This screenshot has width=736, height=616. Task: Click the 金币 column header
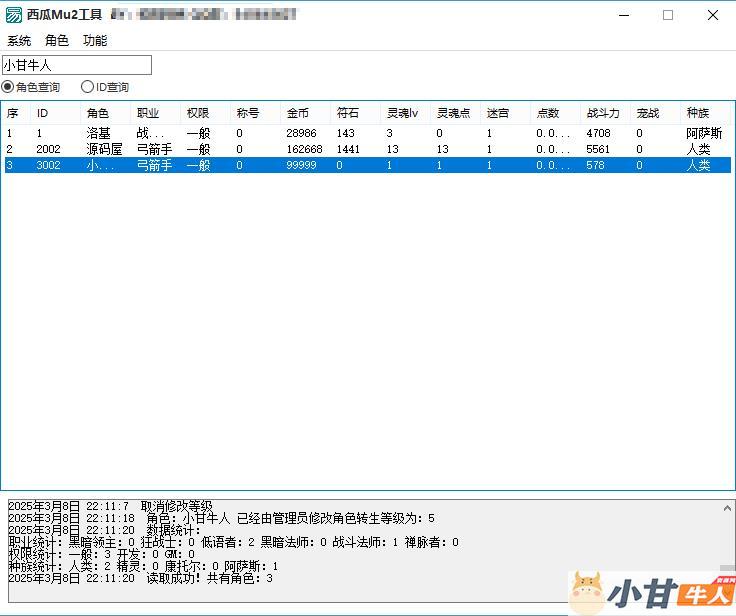point(305,113)
